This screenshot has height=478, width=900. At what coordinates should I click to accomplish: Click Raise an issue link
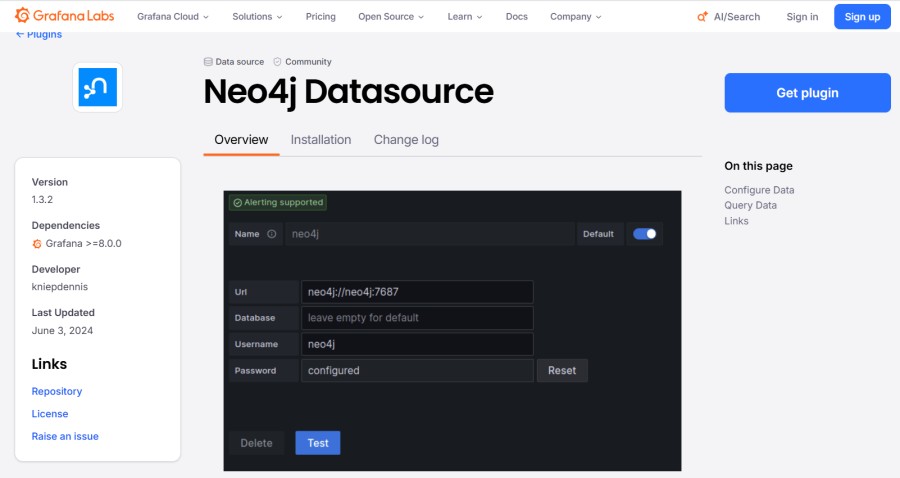click(x=65, y=436)
